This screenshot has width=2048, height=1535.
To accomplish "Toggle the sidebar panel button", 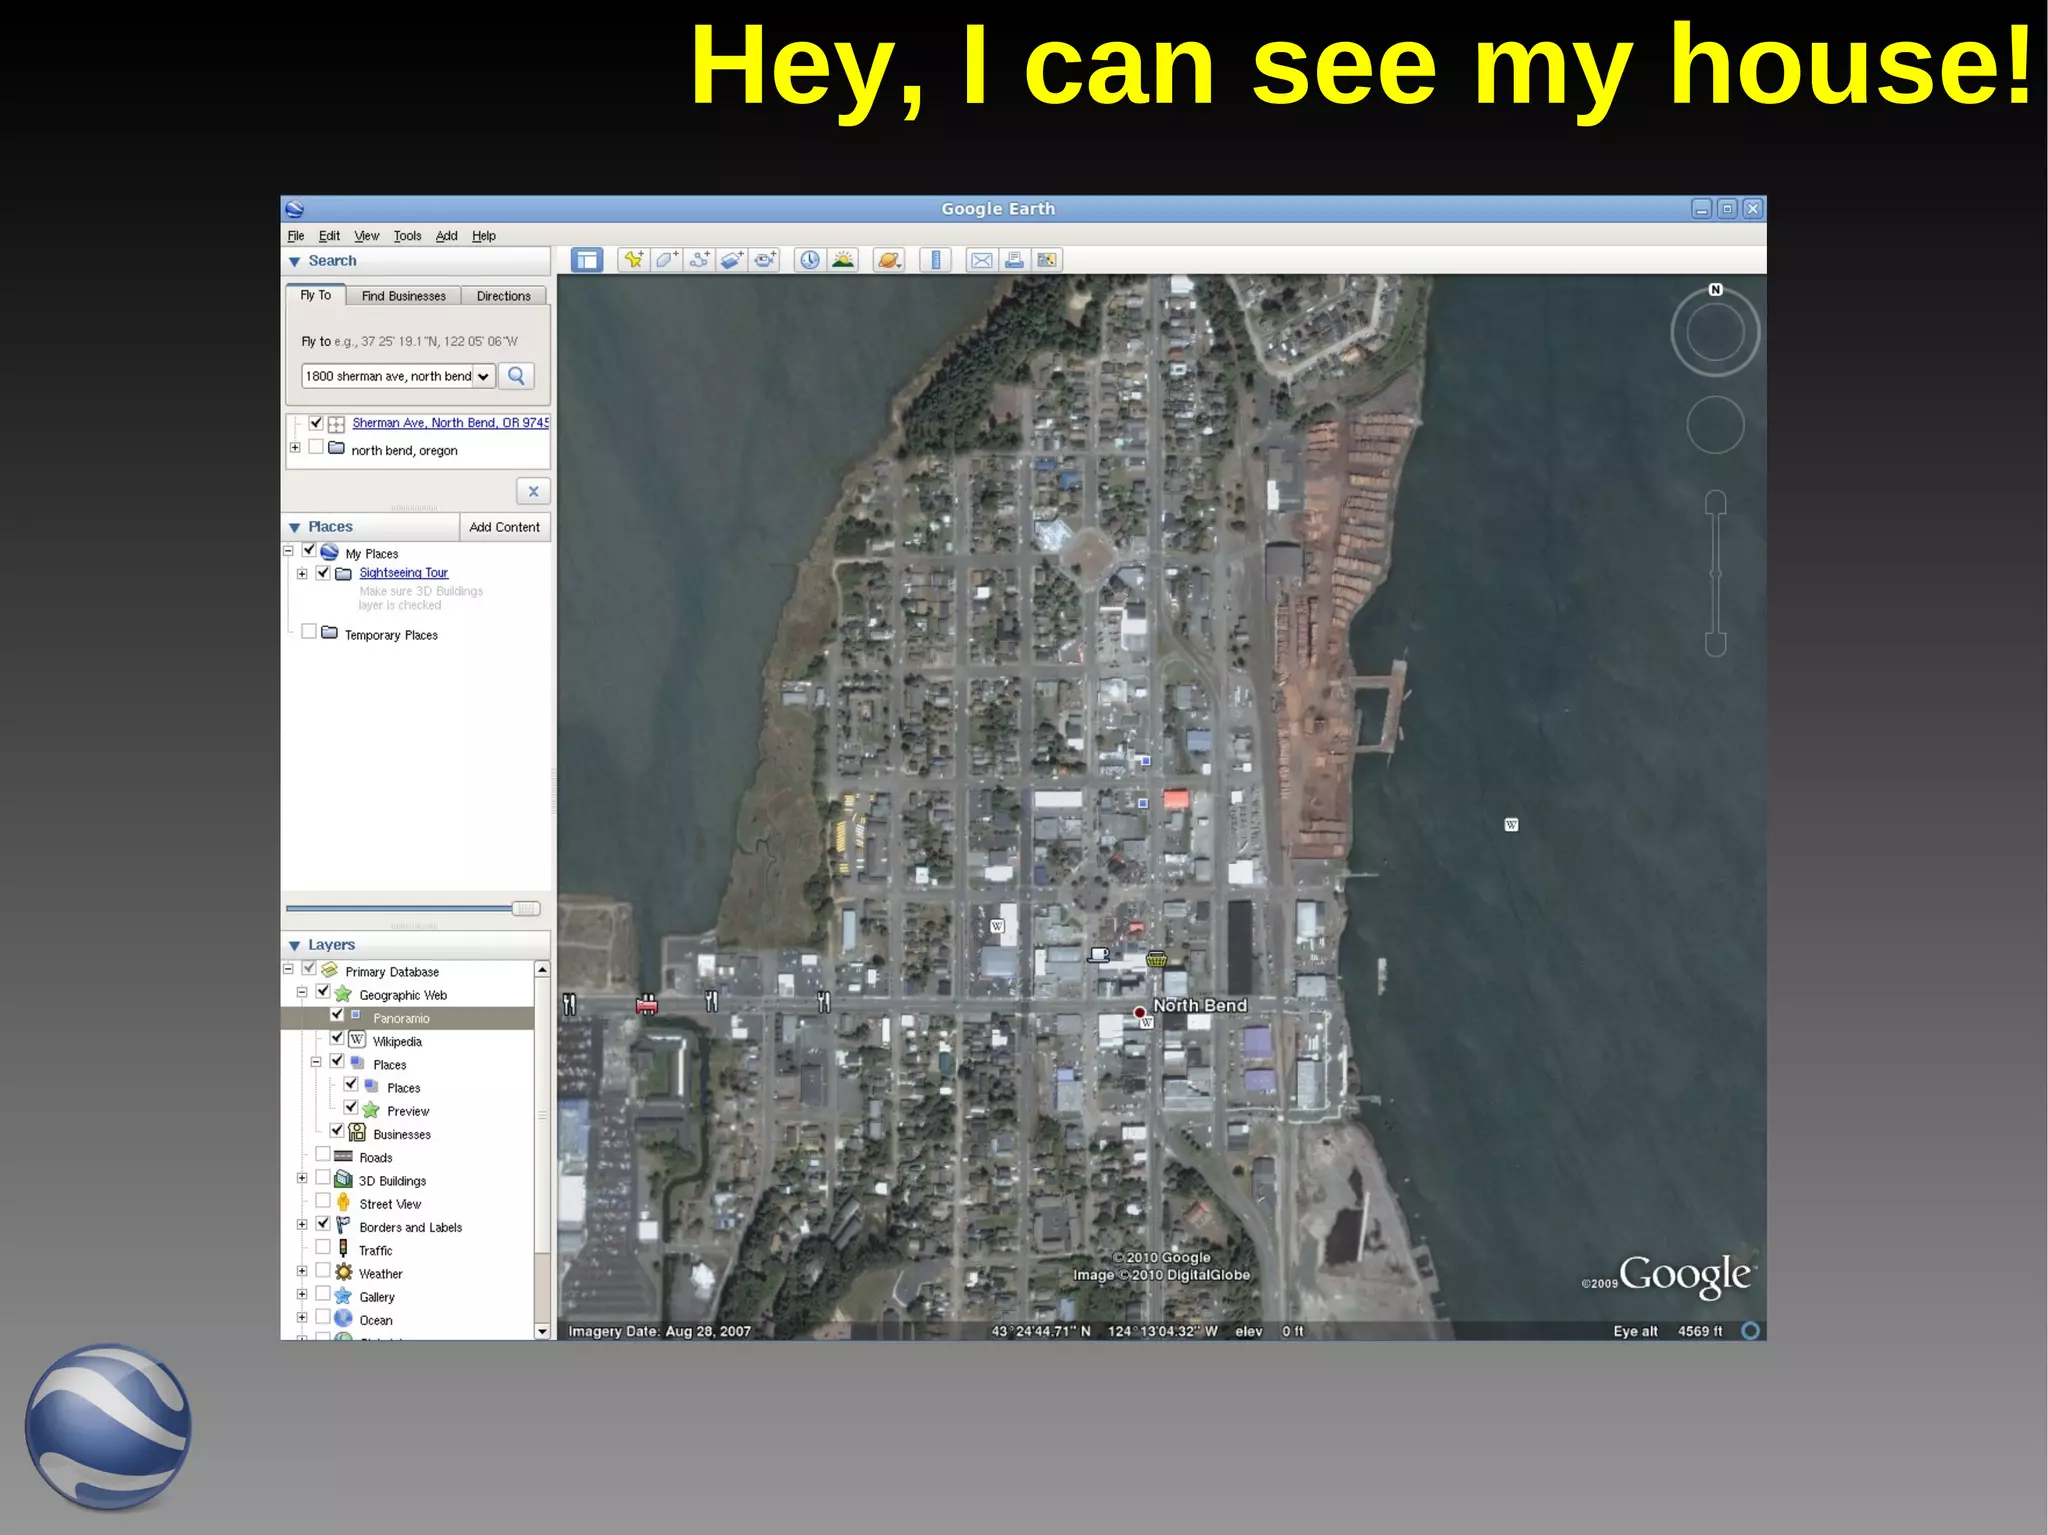I will [587, 261].
